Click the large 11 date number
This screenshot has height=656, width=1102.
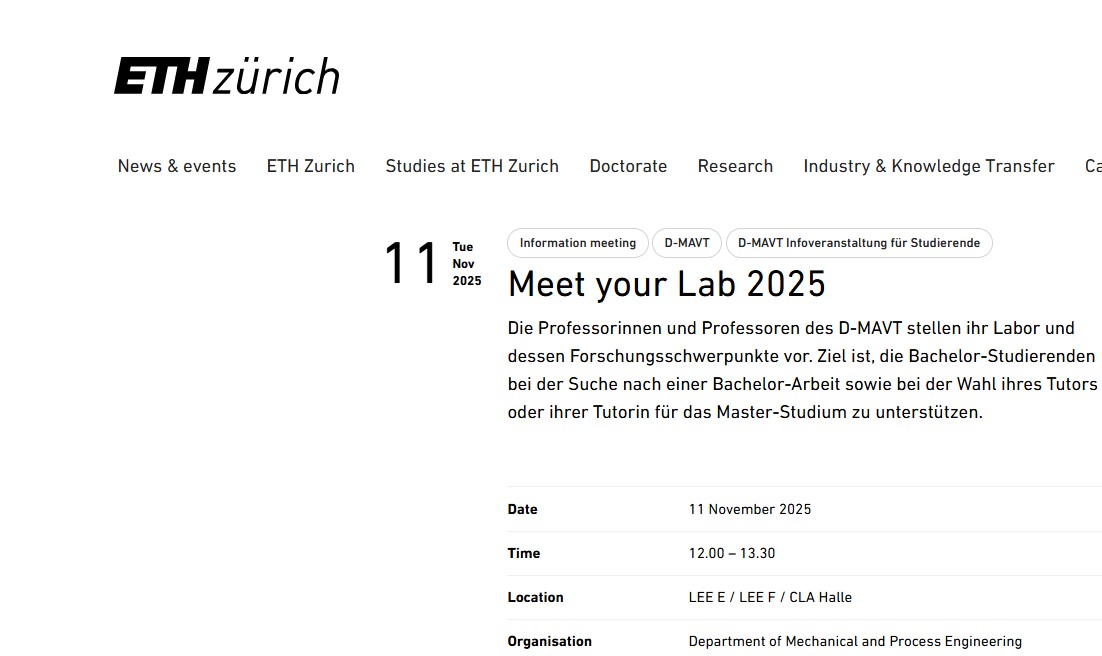[x=412, y=265]
